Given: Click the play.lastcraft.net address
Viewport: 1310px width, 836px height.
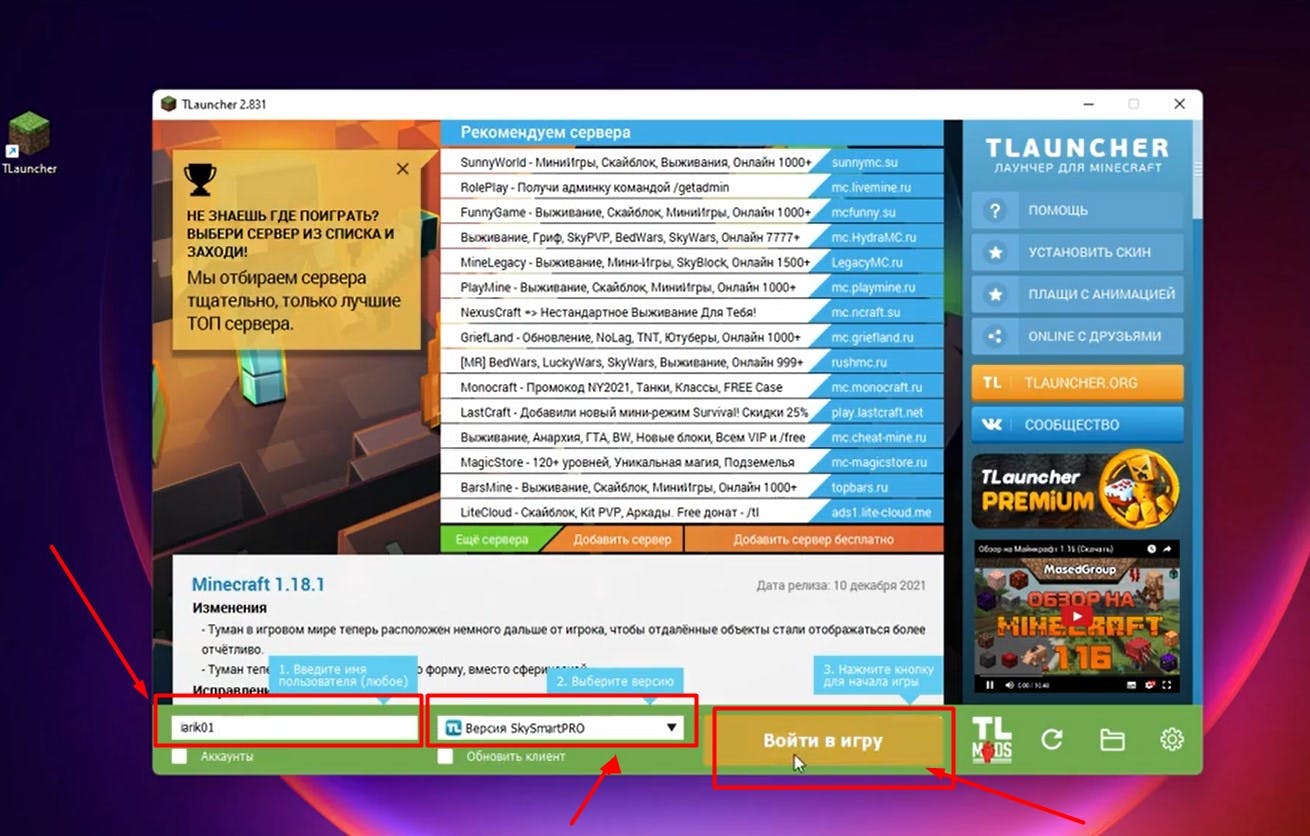Looking at the screenshot, I should 877,412.
